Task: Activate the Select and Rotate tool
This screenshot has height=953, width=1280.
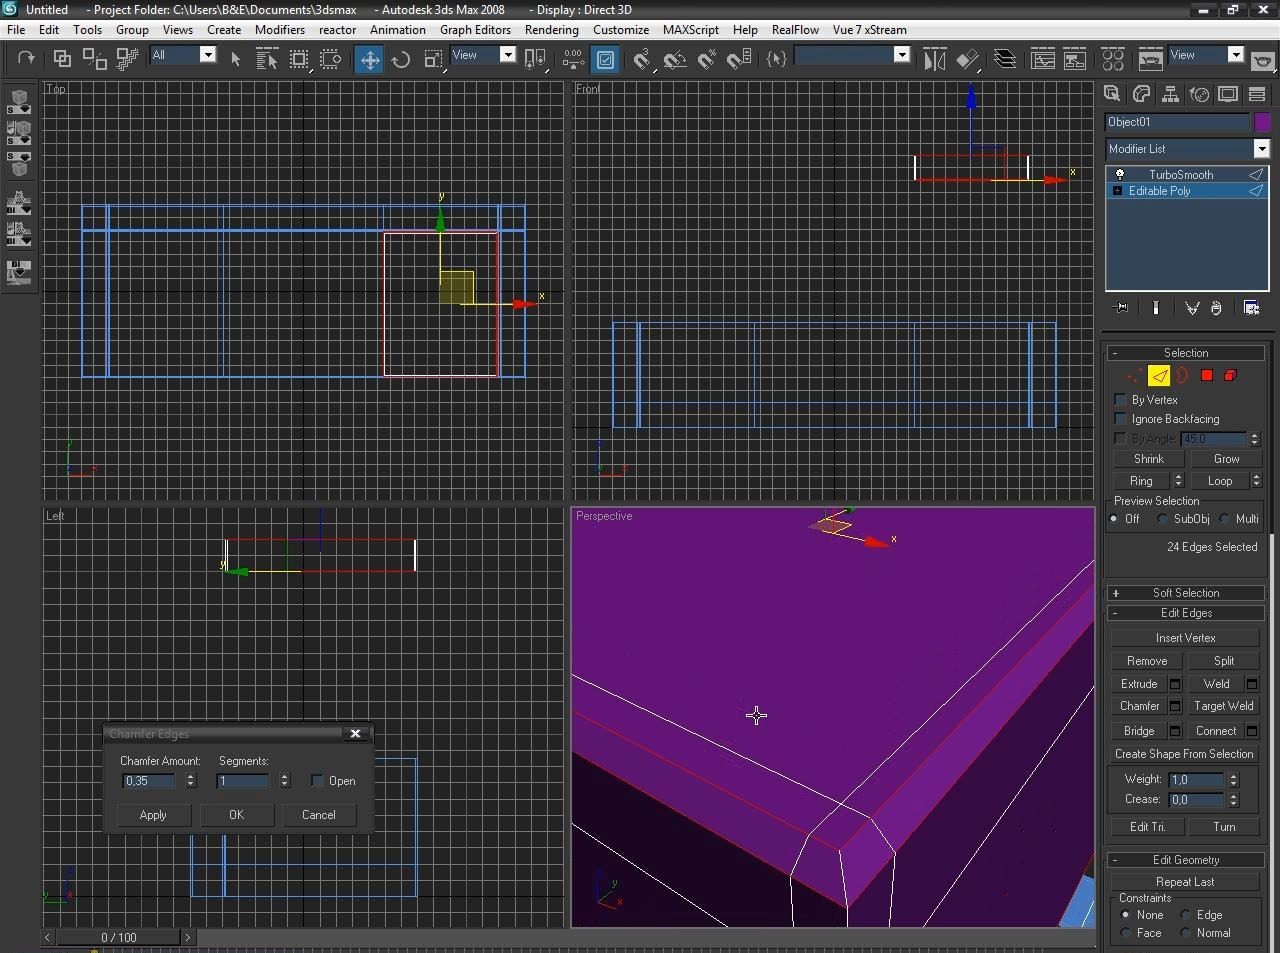Action: [401, 60]
